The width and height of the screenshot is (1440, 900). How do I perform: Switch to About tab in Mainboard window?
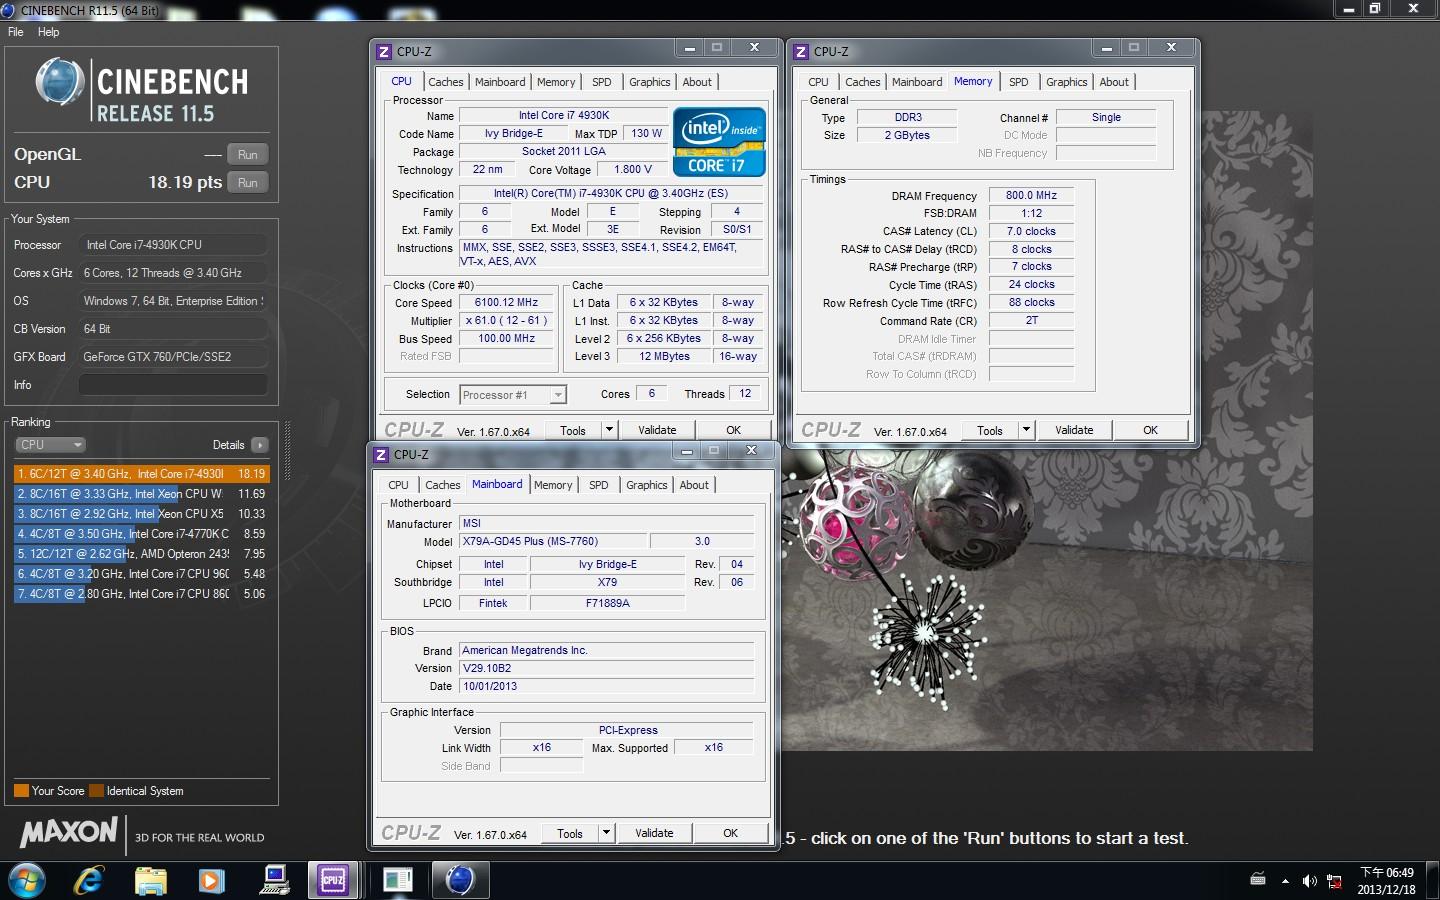[x=694, y=486]
